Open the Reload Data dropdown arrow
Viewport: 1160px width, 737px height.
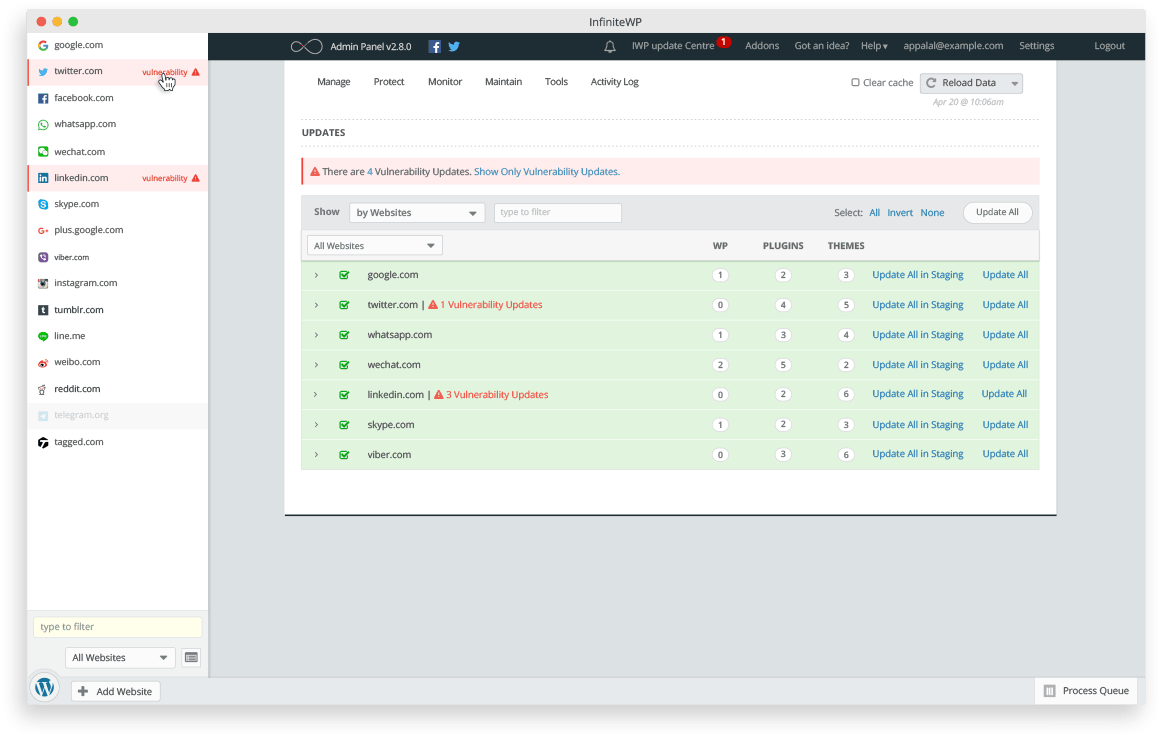pos(1014,84)
